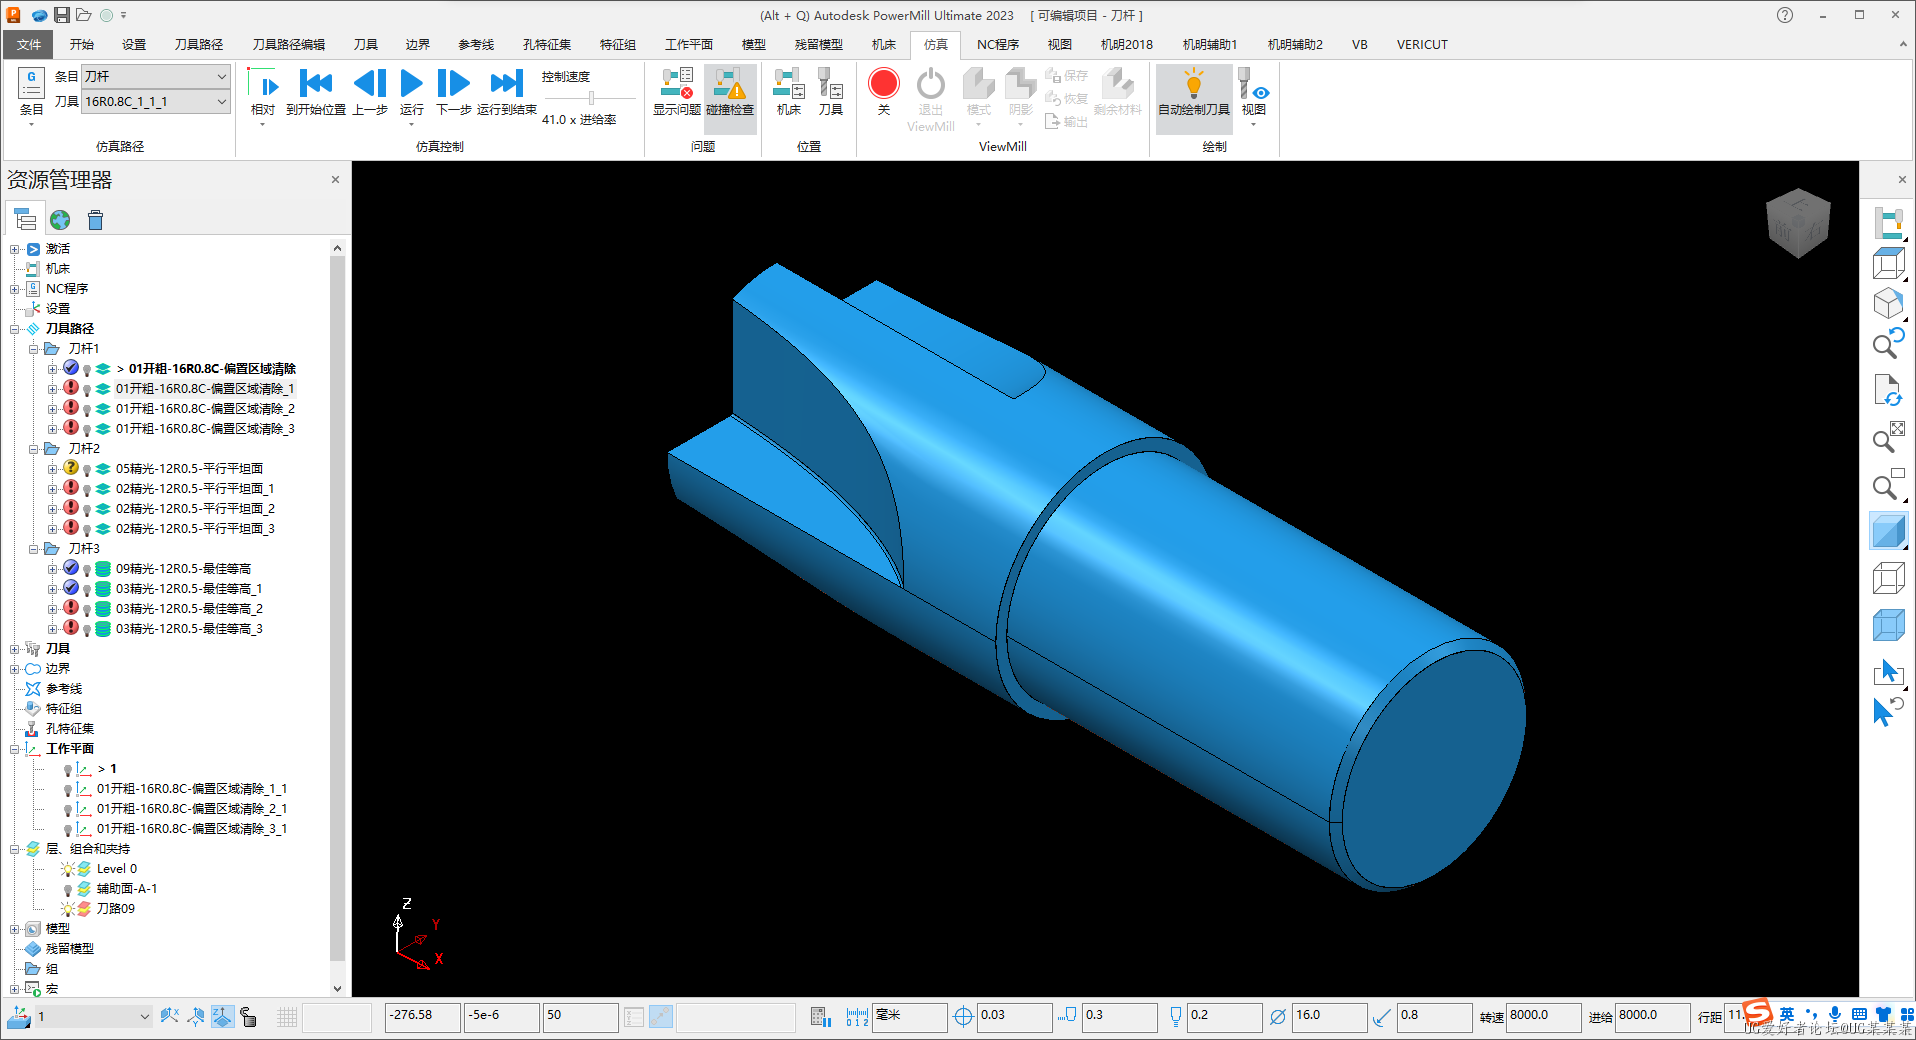The width and height of the screenshot is (1916, 1040).
Task: Open the 刀具路径 ribbon tab
Action: (x=198, y=45)
